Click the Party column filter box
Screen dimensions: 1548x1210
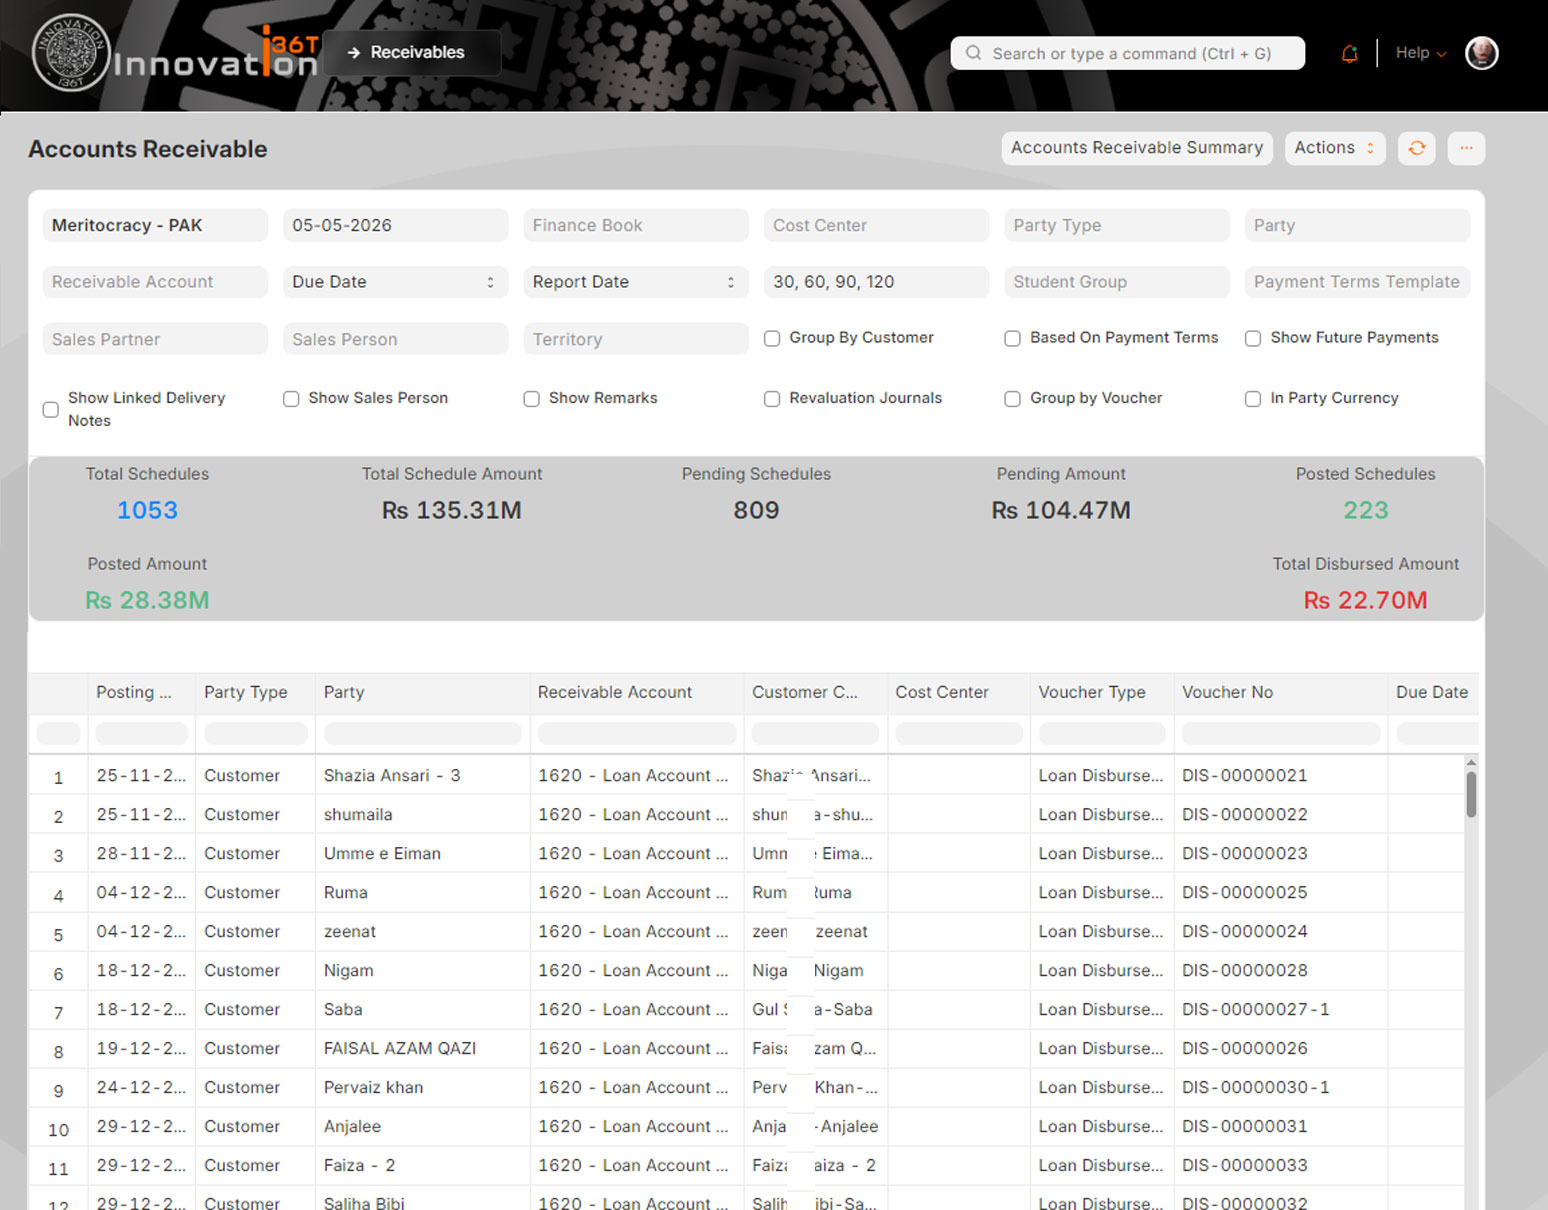click(x=422, y=734)
